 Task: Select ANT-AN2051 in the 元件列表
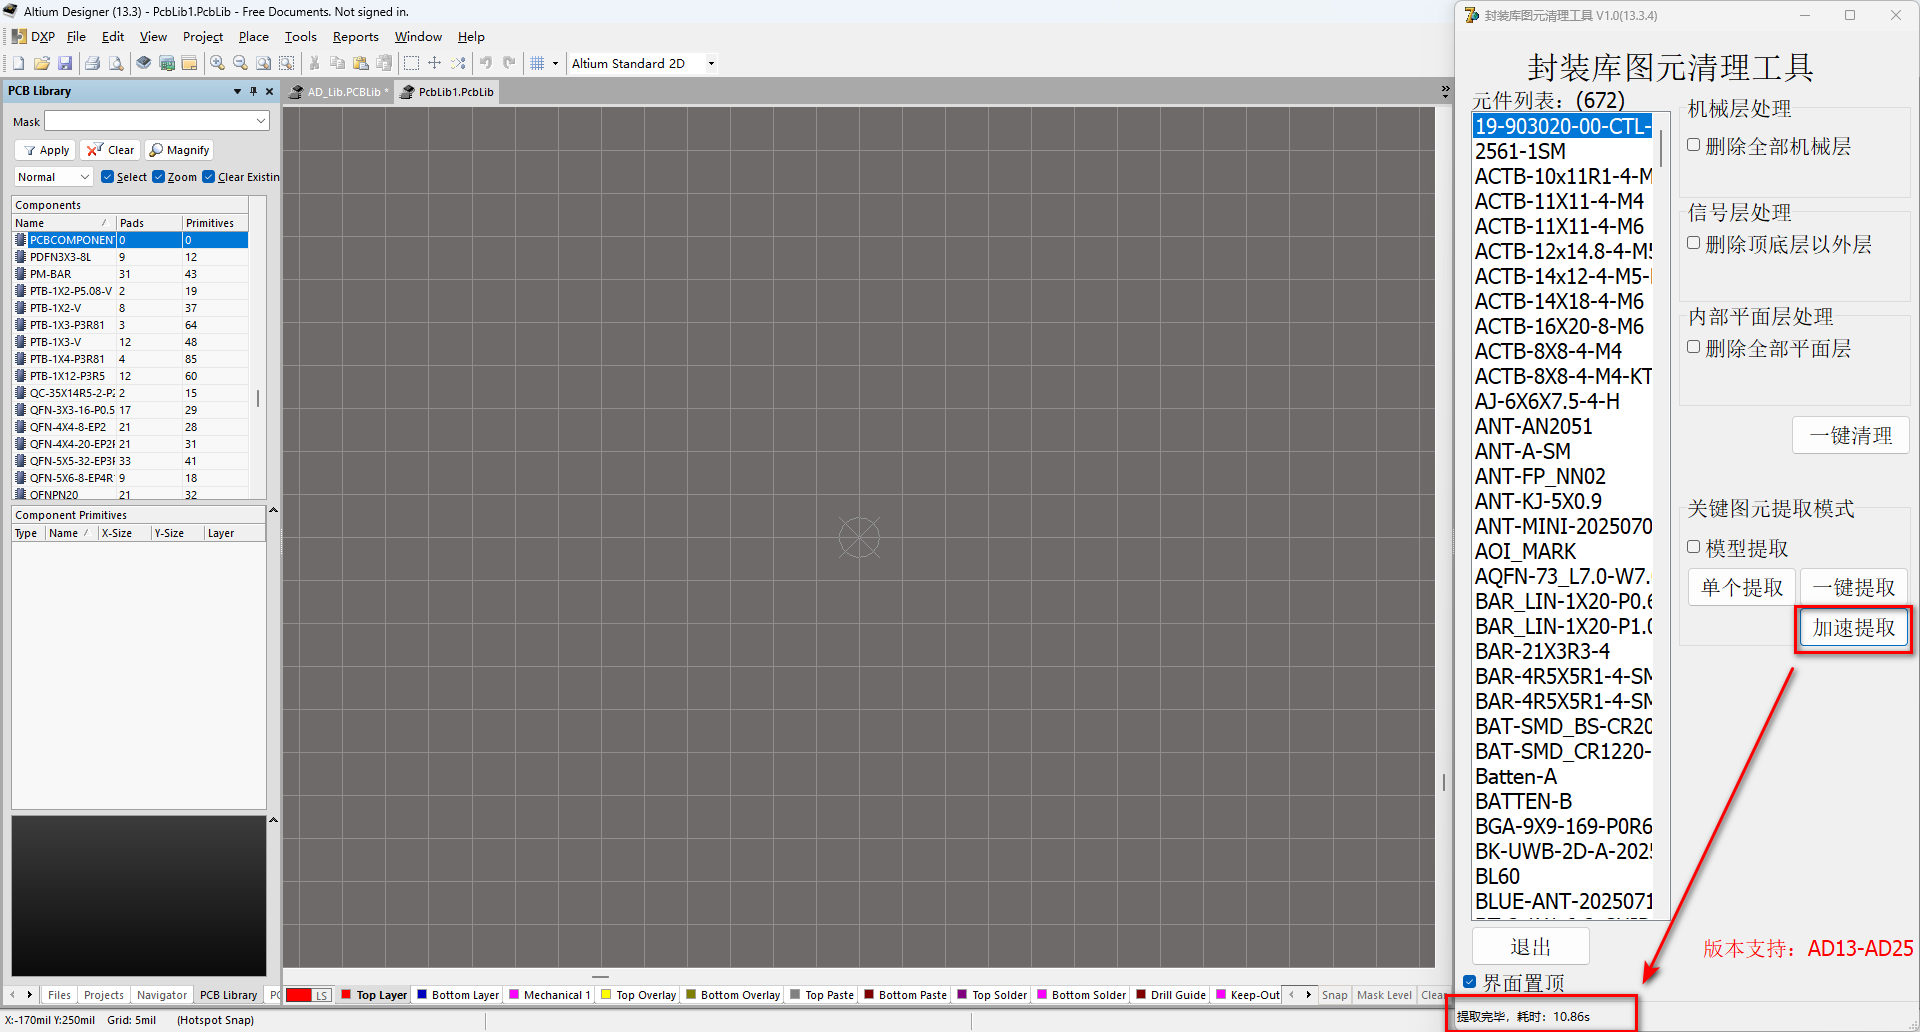[1561, 426]
